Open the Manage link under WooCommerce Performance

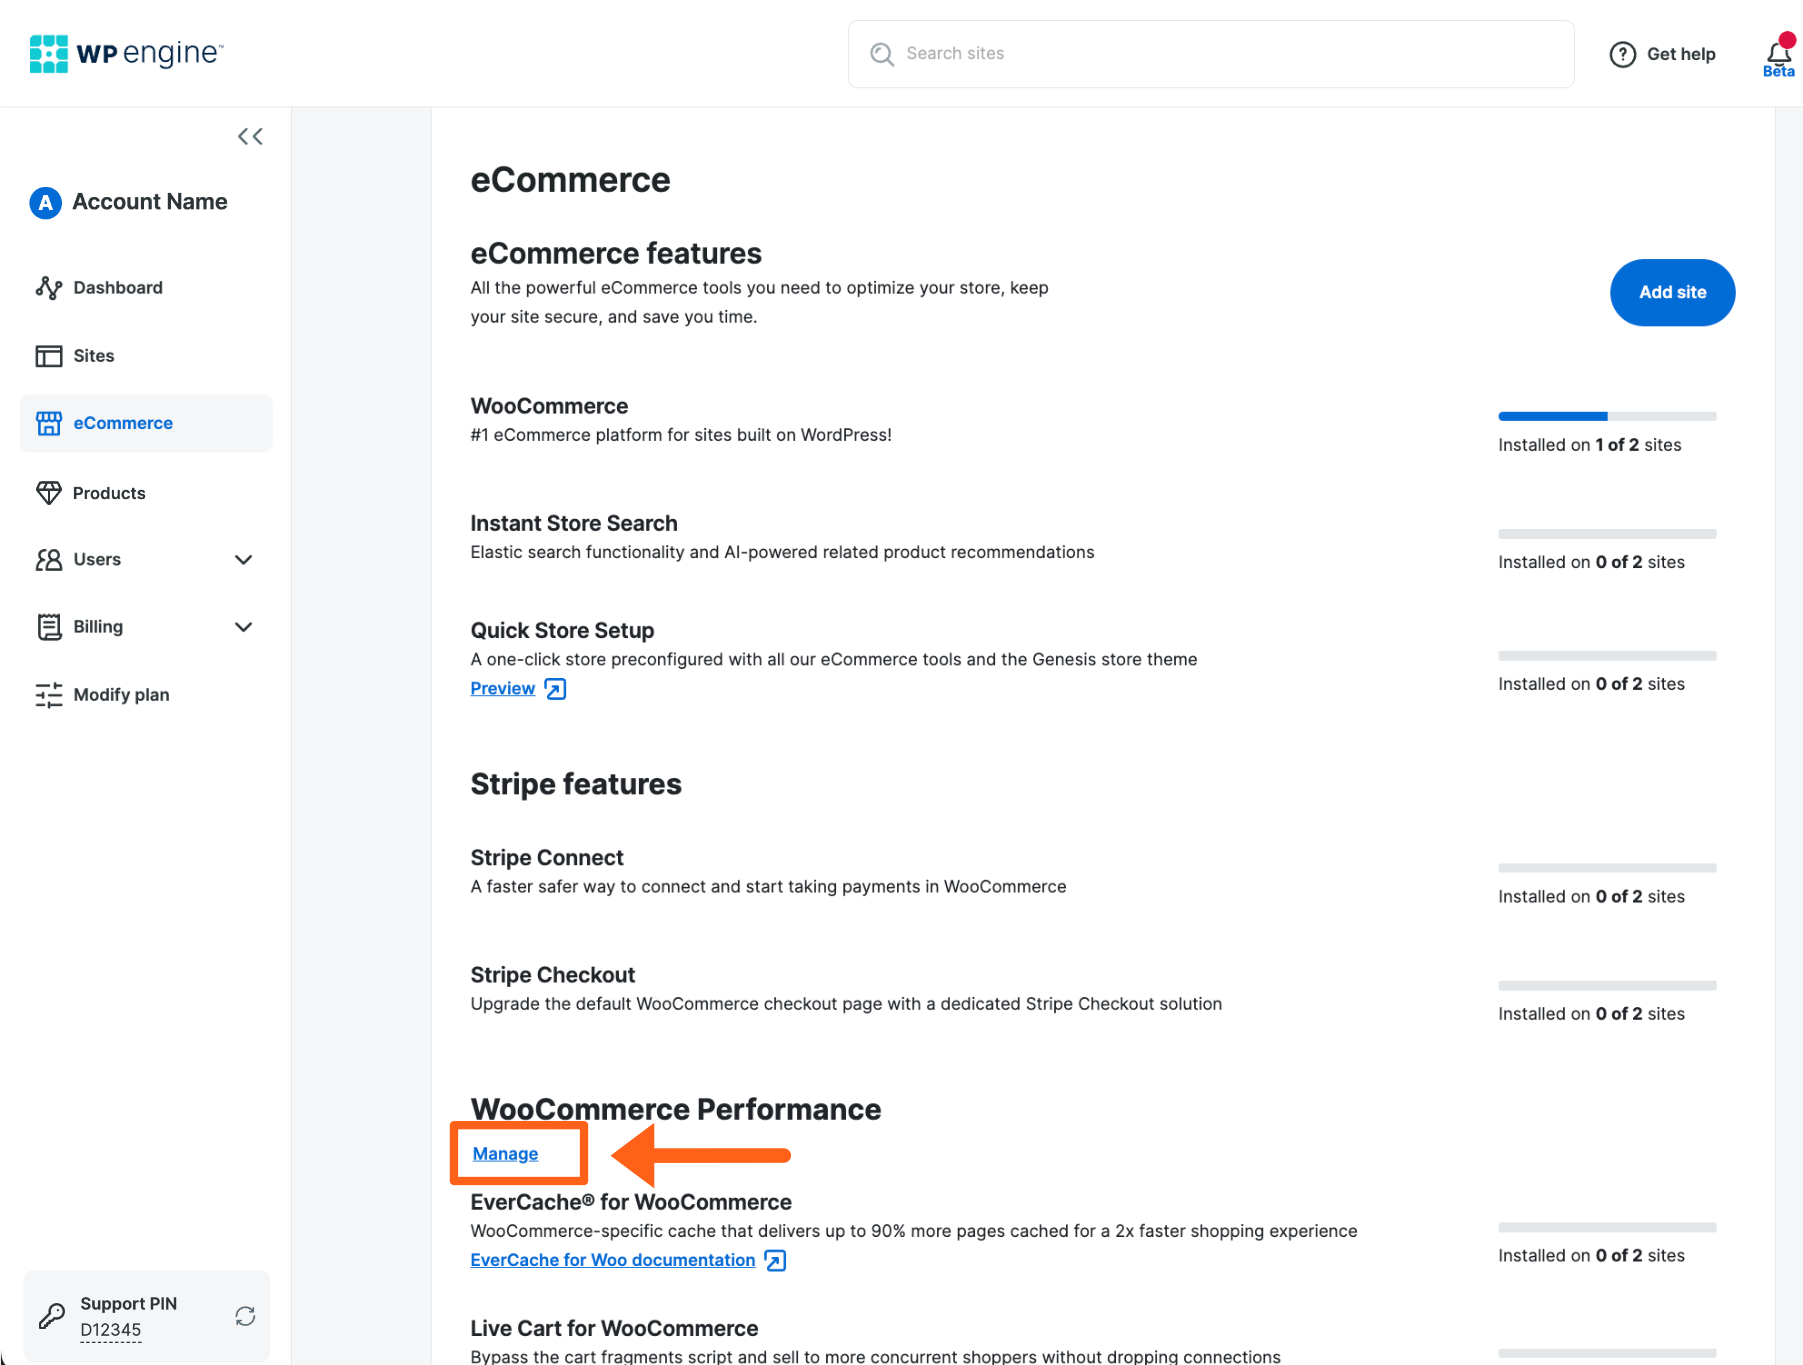[504, 1153]
